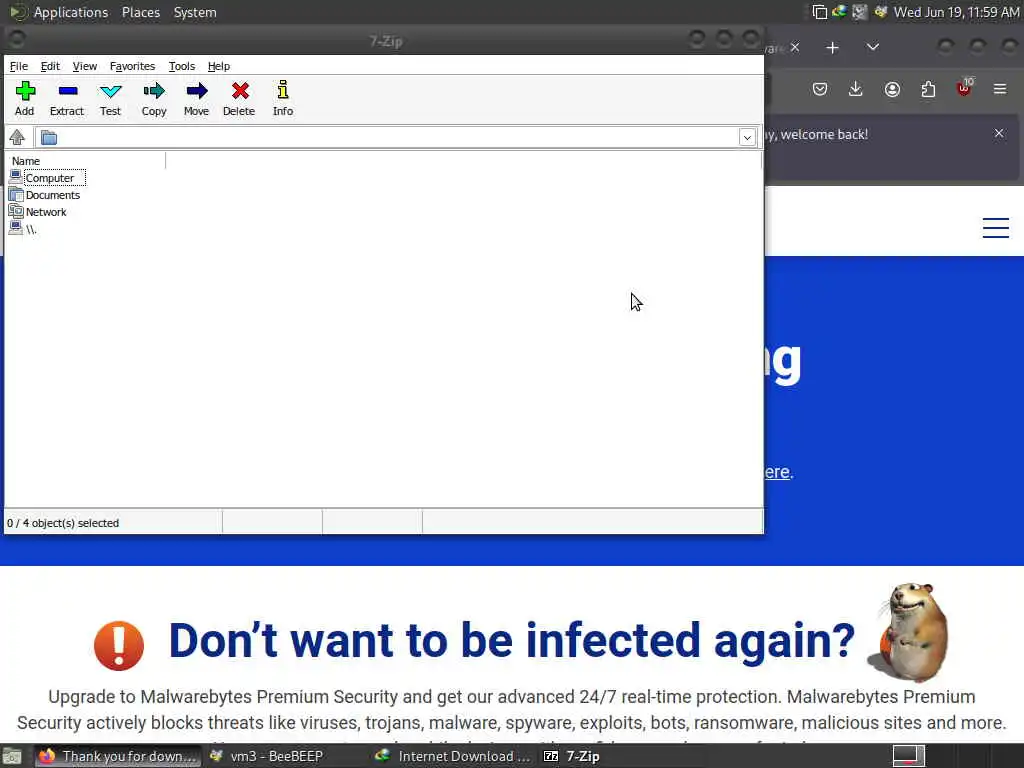This screenshot has width=1024, height=768.
Task: Switch to 'vm3 - BeeBEEP' taskbar item
Action: click(266, 756)
